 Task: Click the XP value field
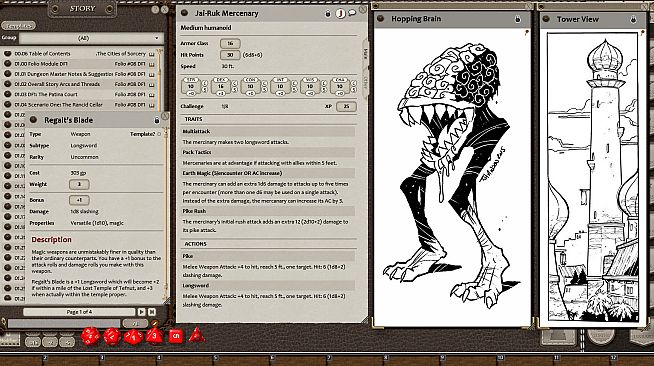(346, 107)
